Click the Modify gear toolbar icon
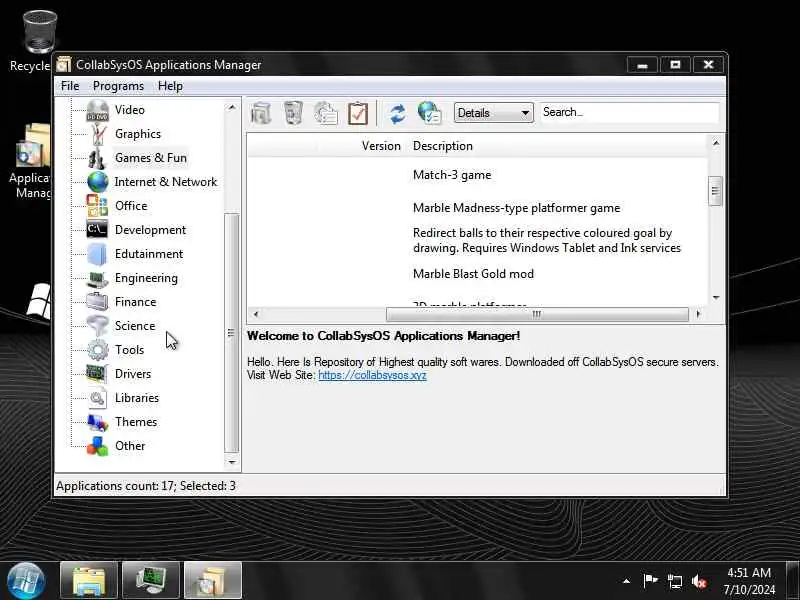Image resolution: width=800 pixels, height=600 pixels. click(x=326, y=113)
